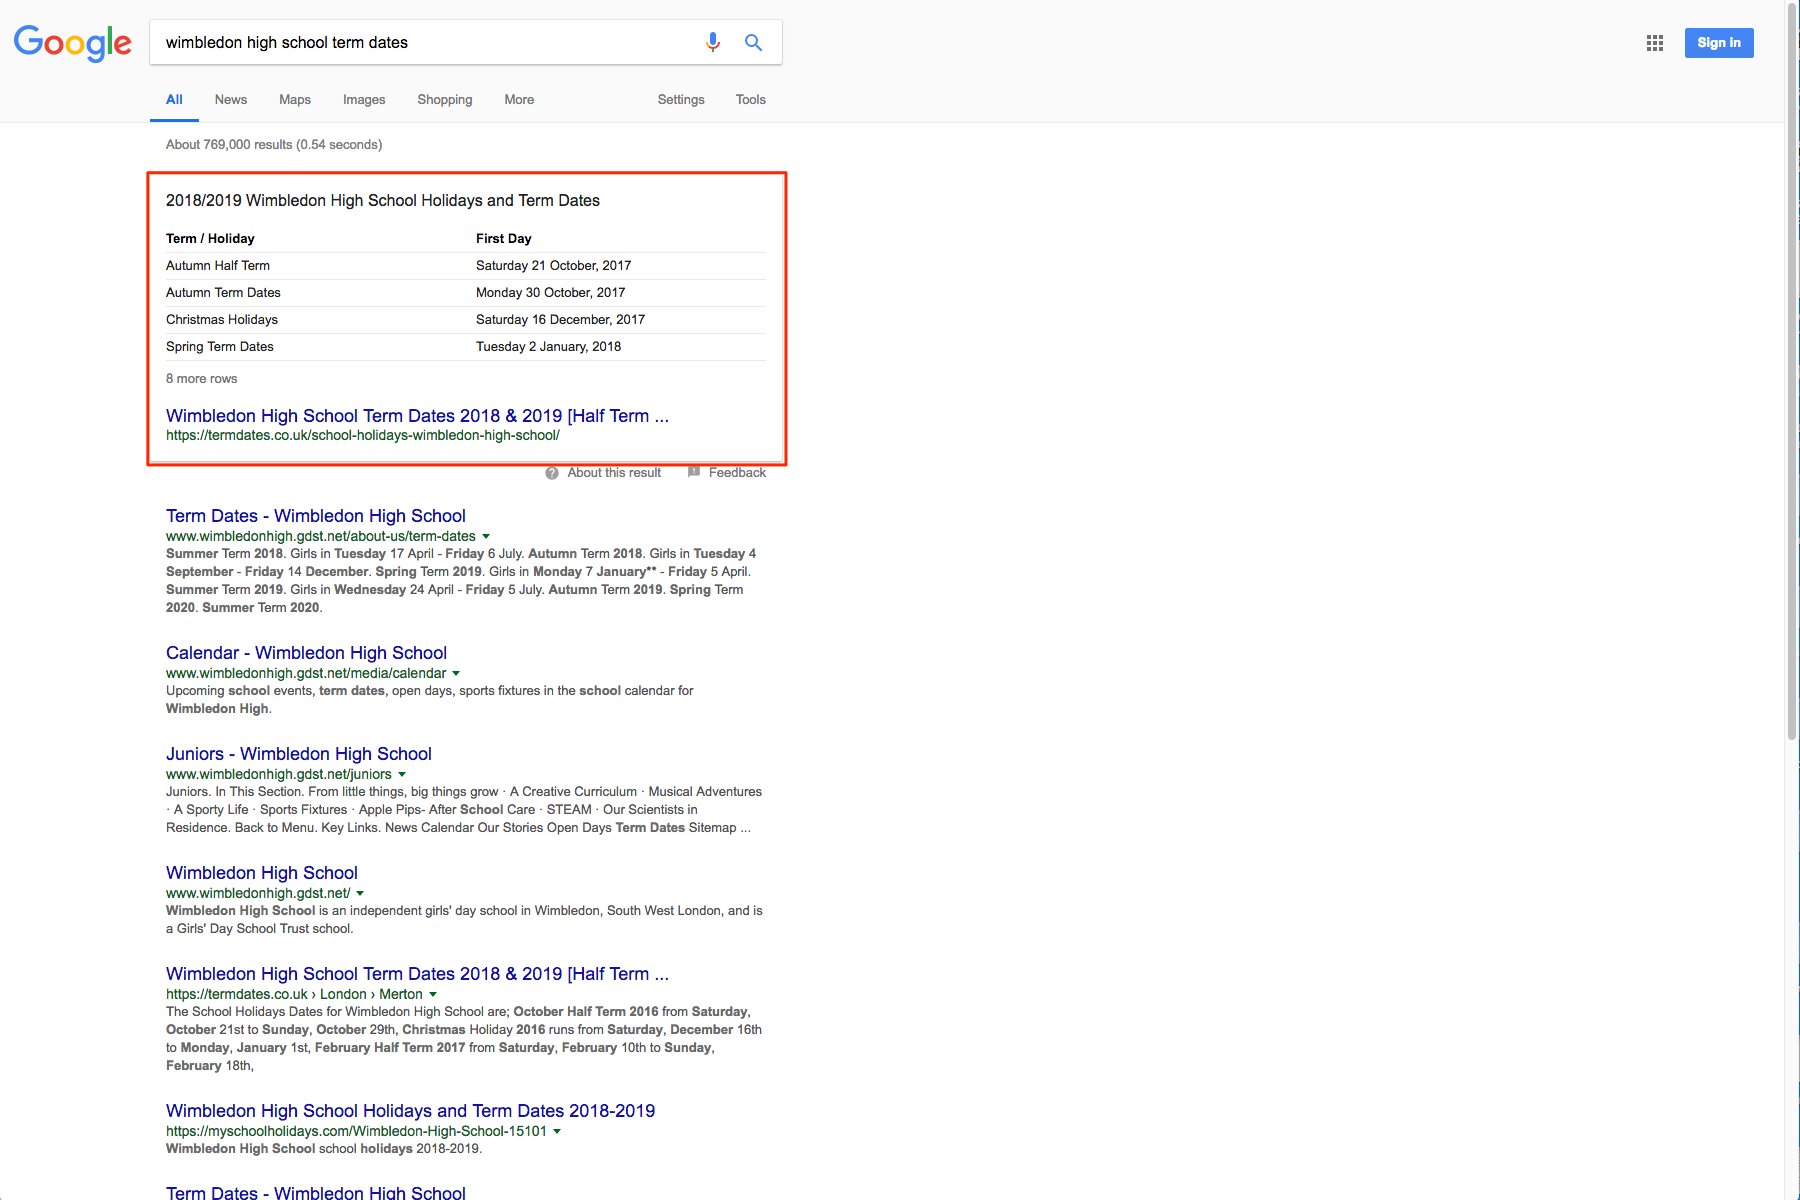1800x1200 pixels.
Task: Expand 8 more rows in the snippet
Action: 202,379
